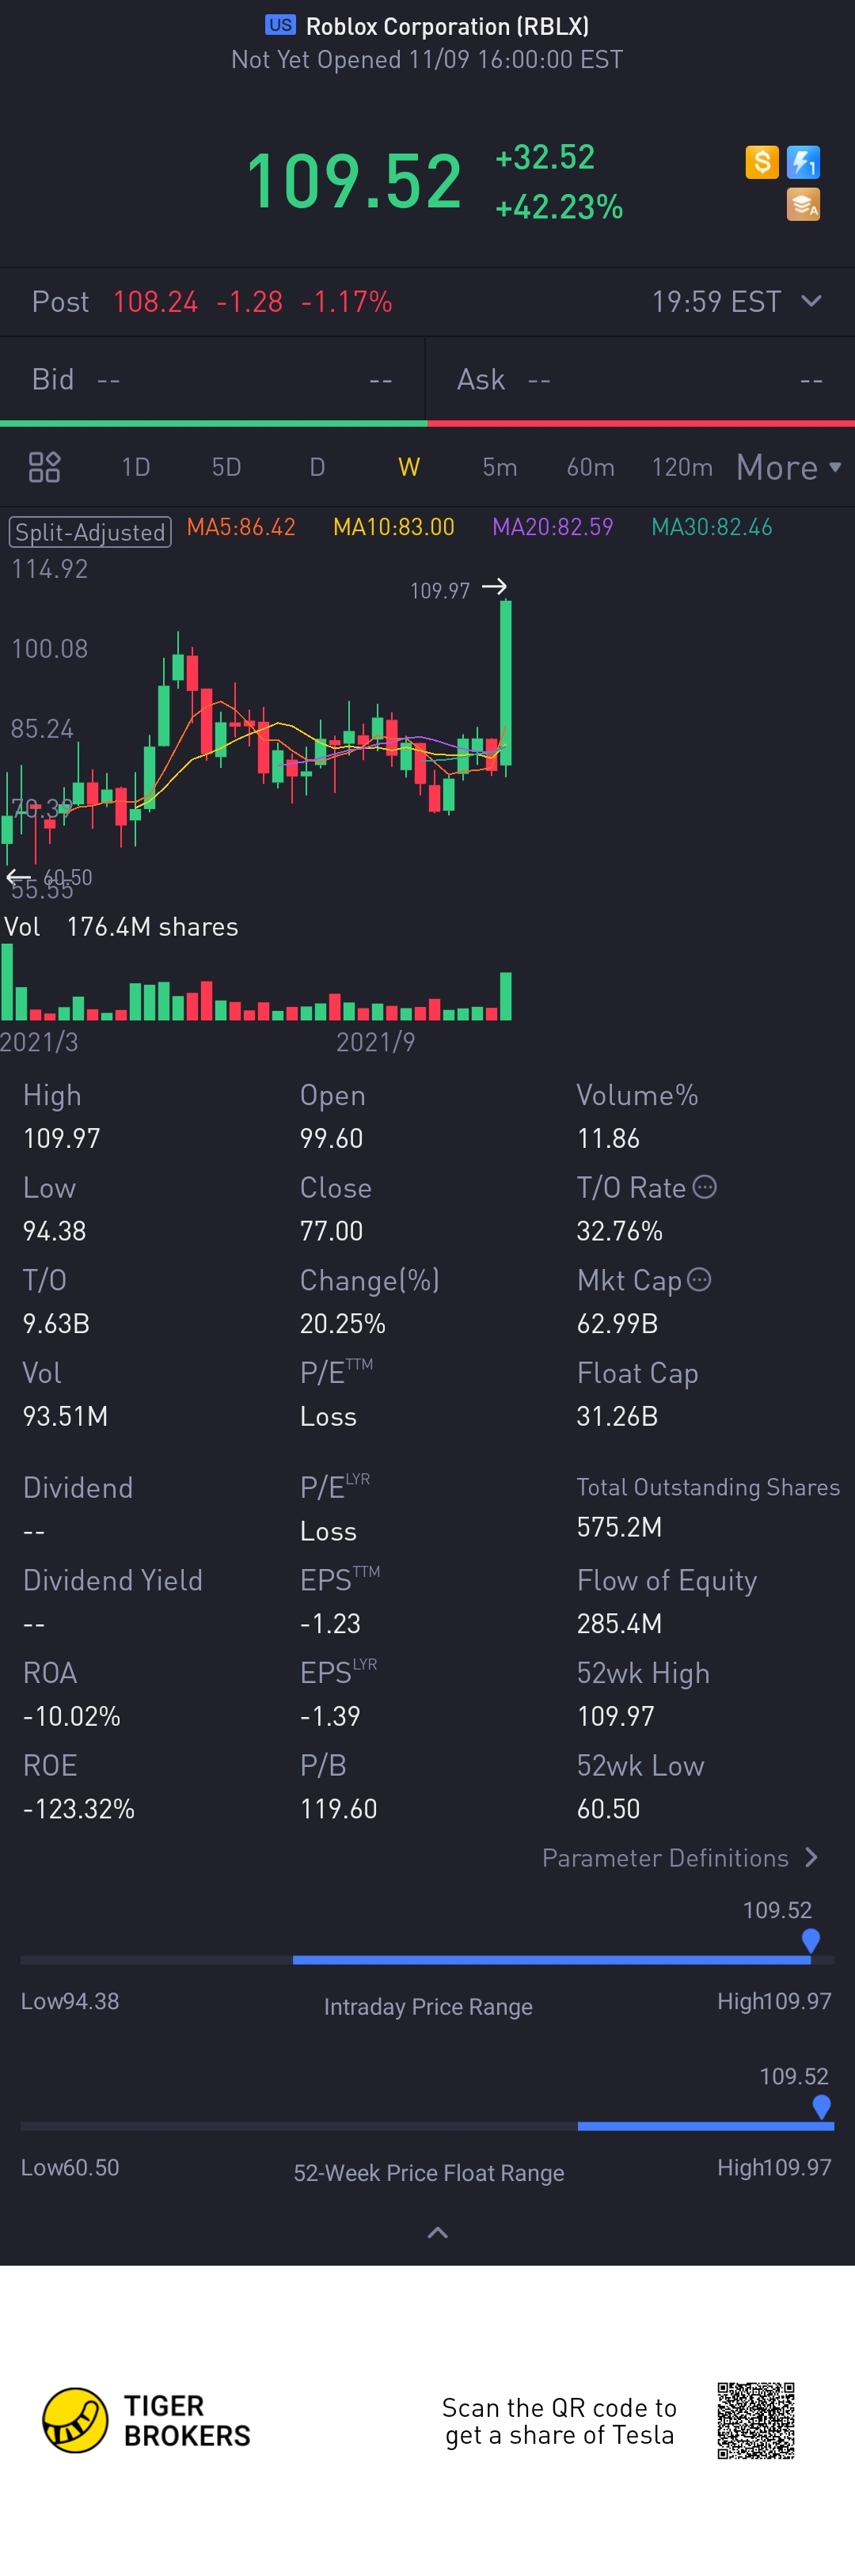
Task: Click the Tiger Brokers logo
Action: [145, 2420]
